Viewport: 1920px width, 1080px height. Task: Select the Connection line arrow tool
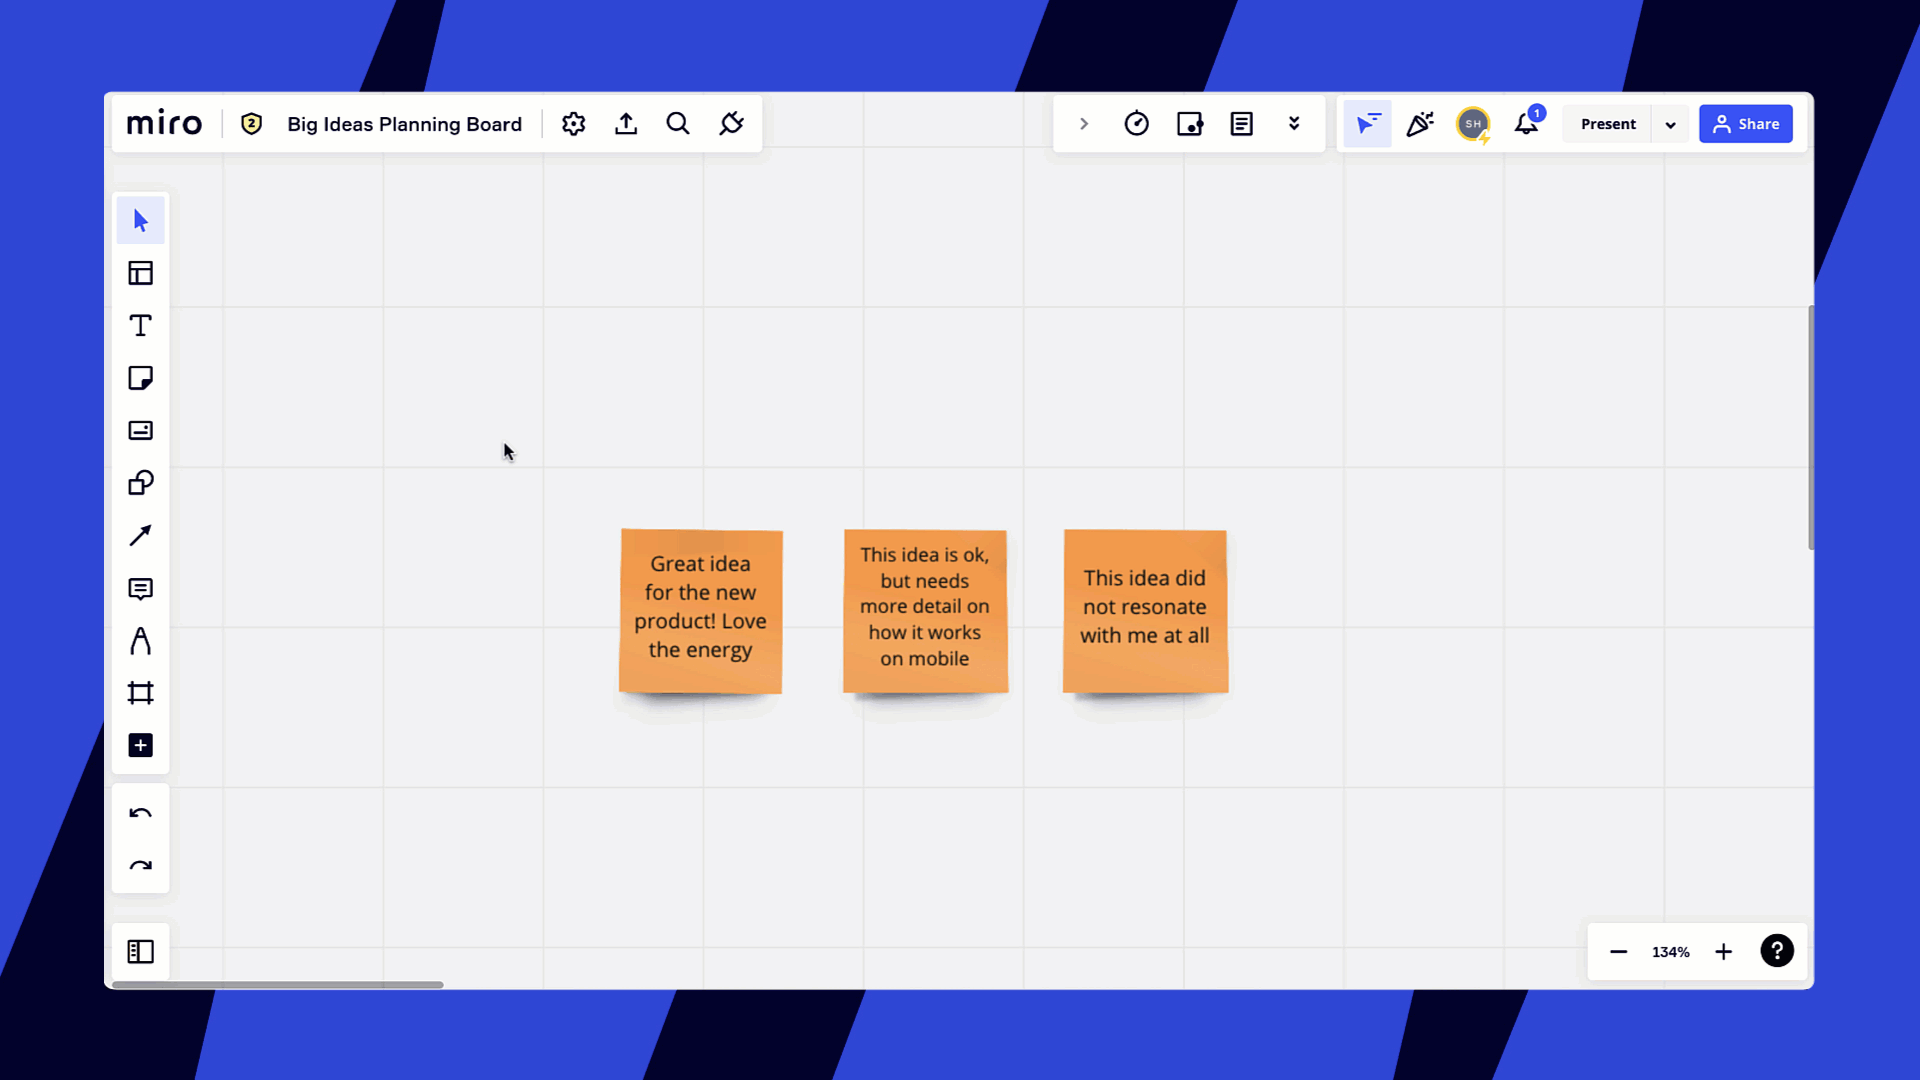140,536
